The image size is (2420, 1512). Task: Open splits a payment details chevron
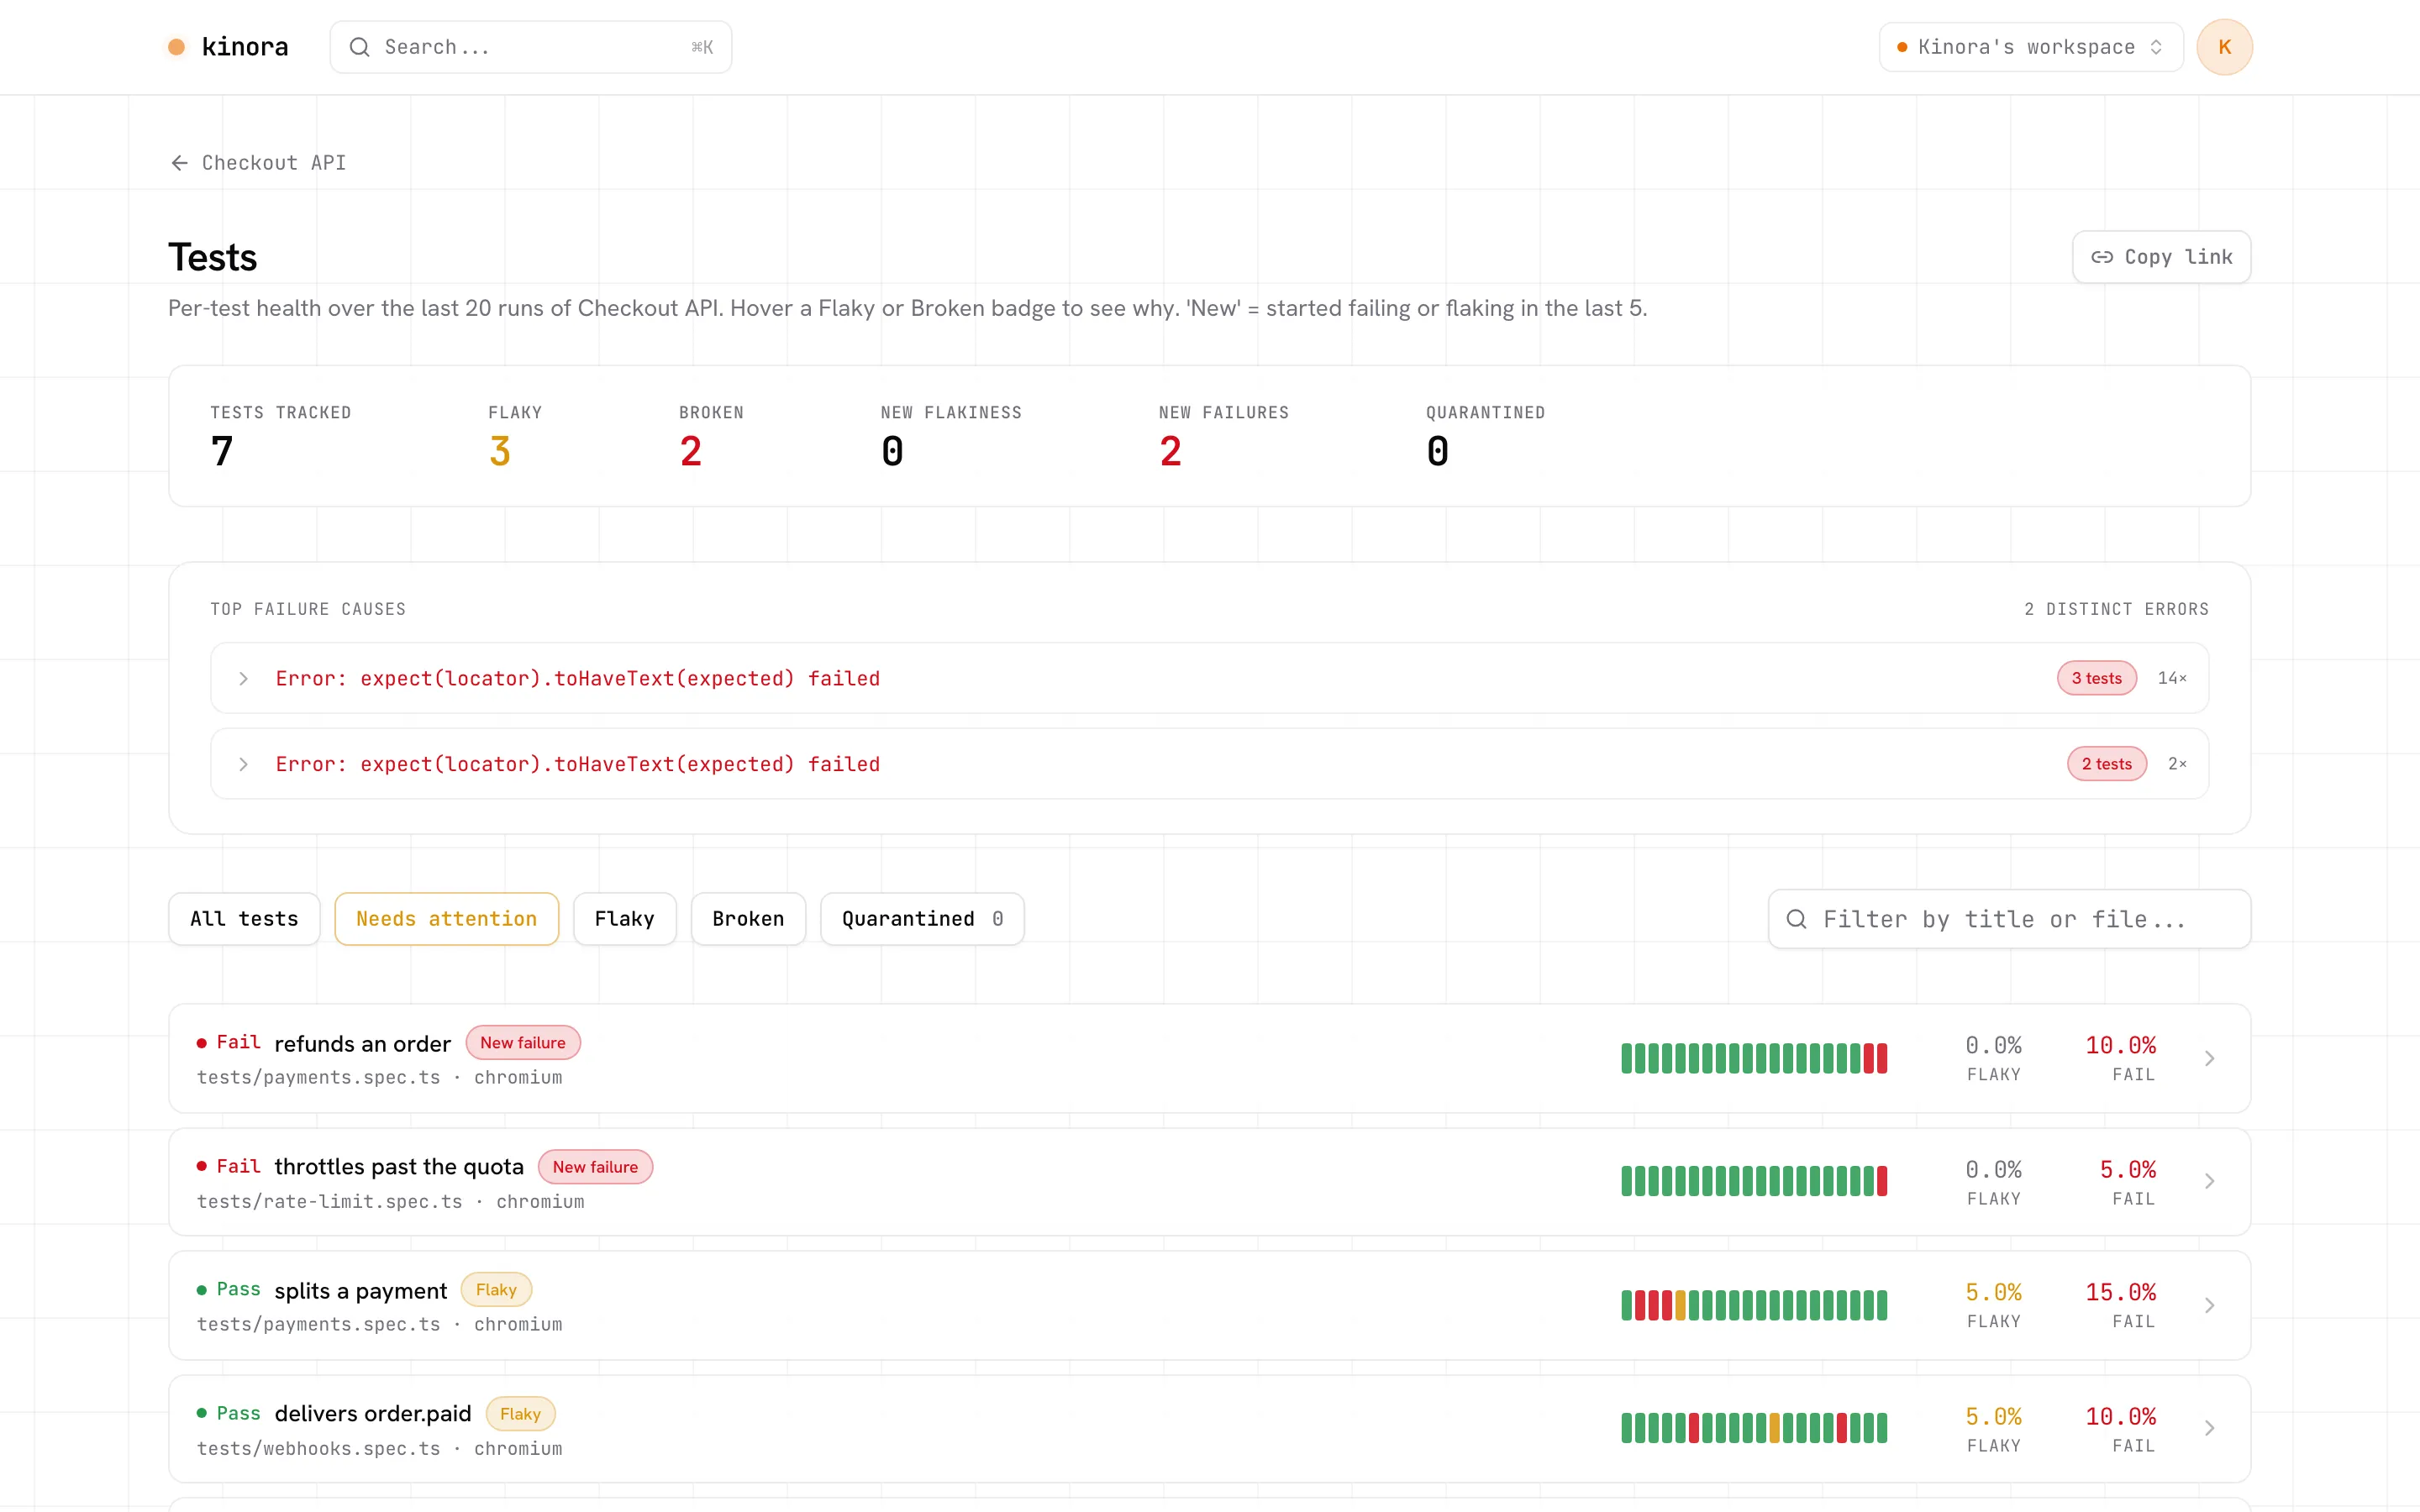2209,1305
